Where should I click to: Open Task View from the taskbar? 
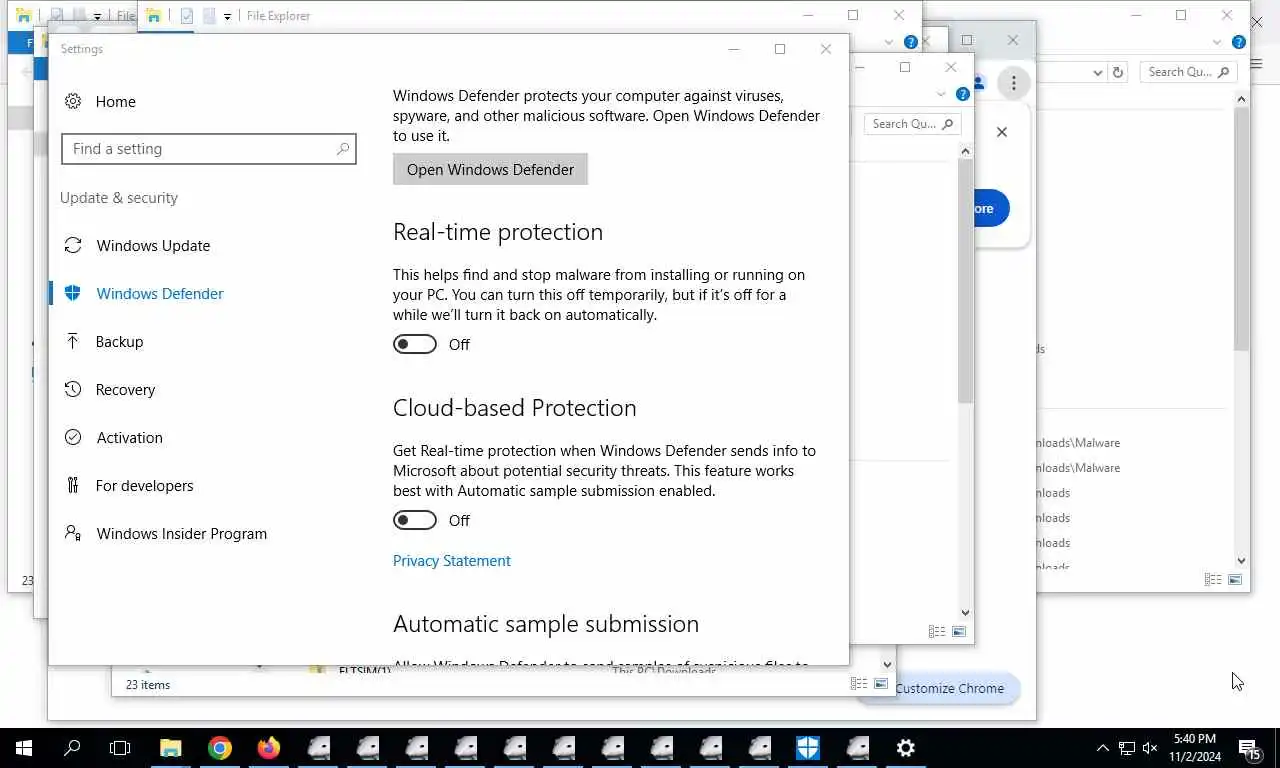tap(120, 748)
